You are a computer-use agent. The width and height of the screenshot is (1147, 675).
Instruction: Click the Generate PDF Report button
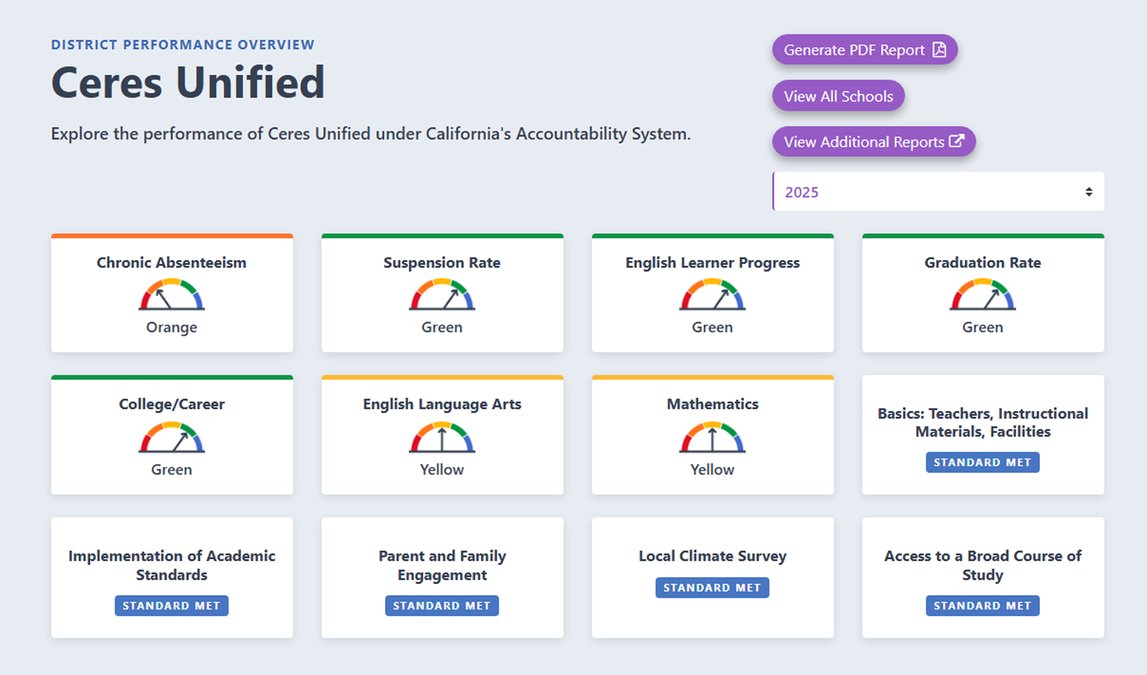(x=864, y=50)
